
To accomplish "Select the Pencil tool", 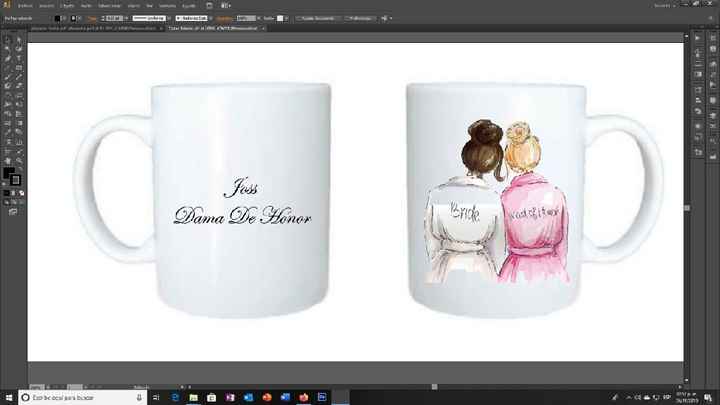I will click(19, 77).
